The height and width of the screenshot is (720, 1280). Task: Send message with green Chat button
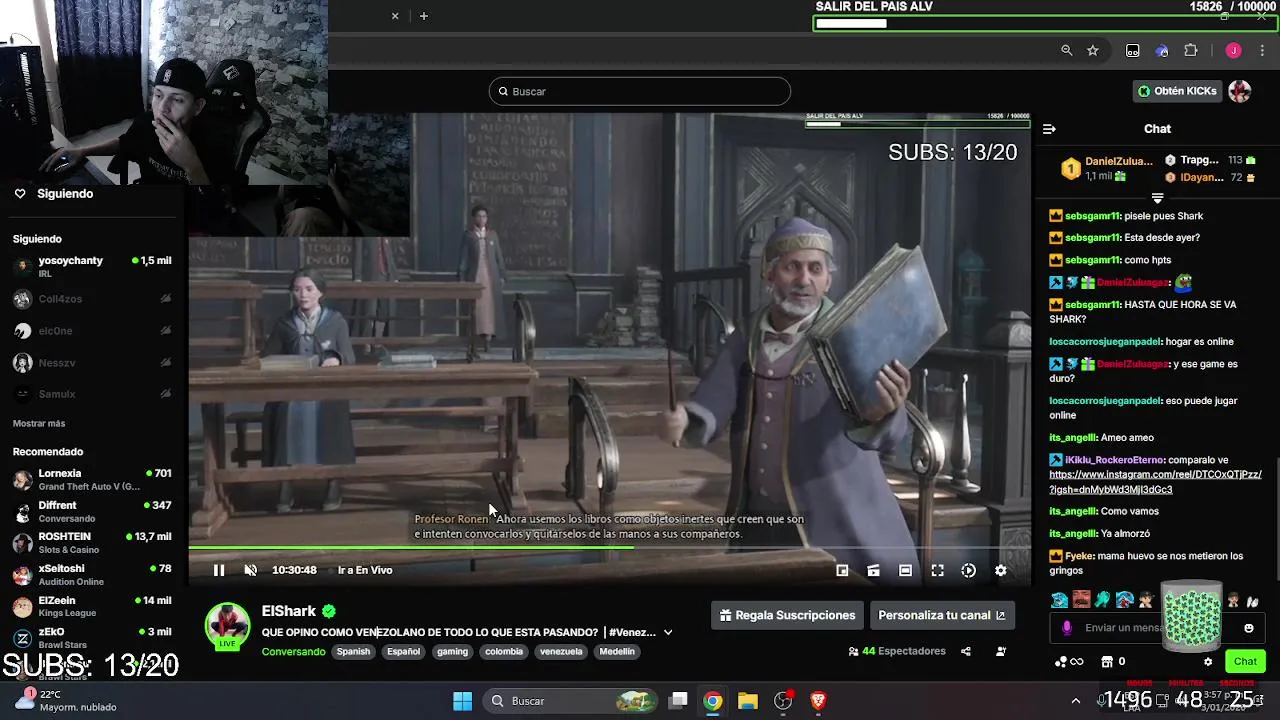click(x=1245, y=661)
